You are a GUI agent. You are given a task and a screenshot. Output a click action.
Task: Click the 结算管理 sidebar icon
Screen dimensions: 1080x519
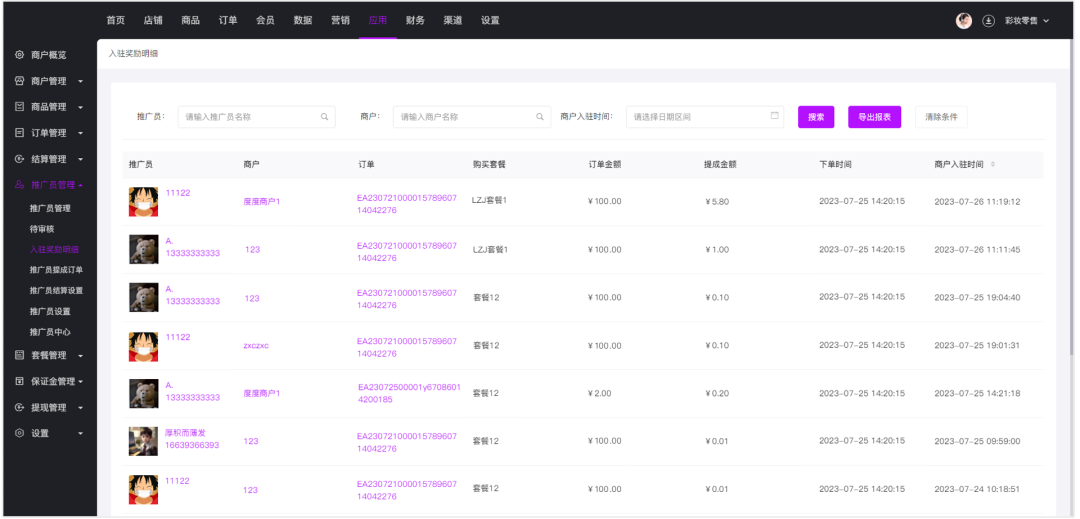pos(19,159)
